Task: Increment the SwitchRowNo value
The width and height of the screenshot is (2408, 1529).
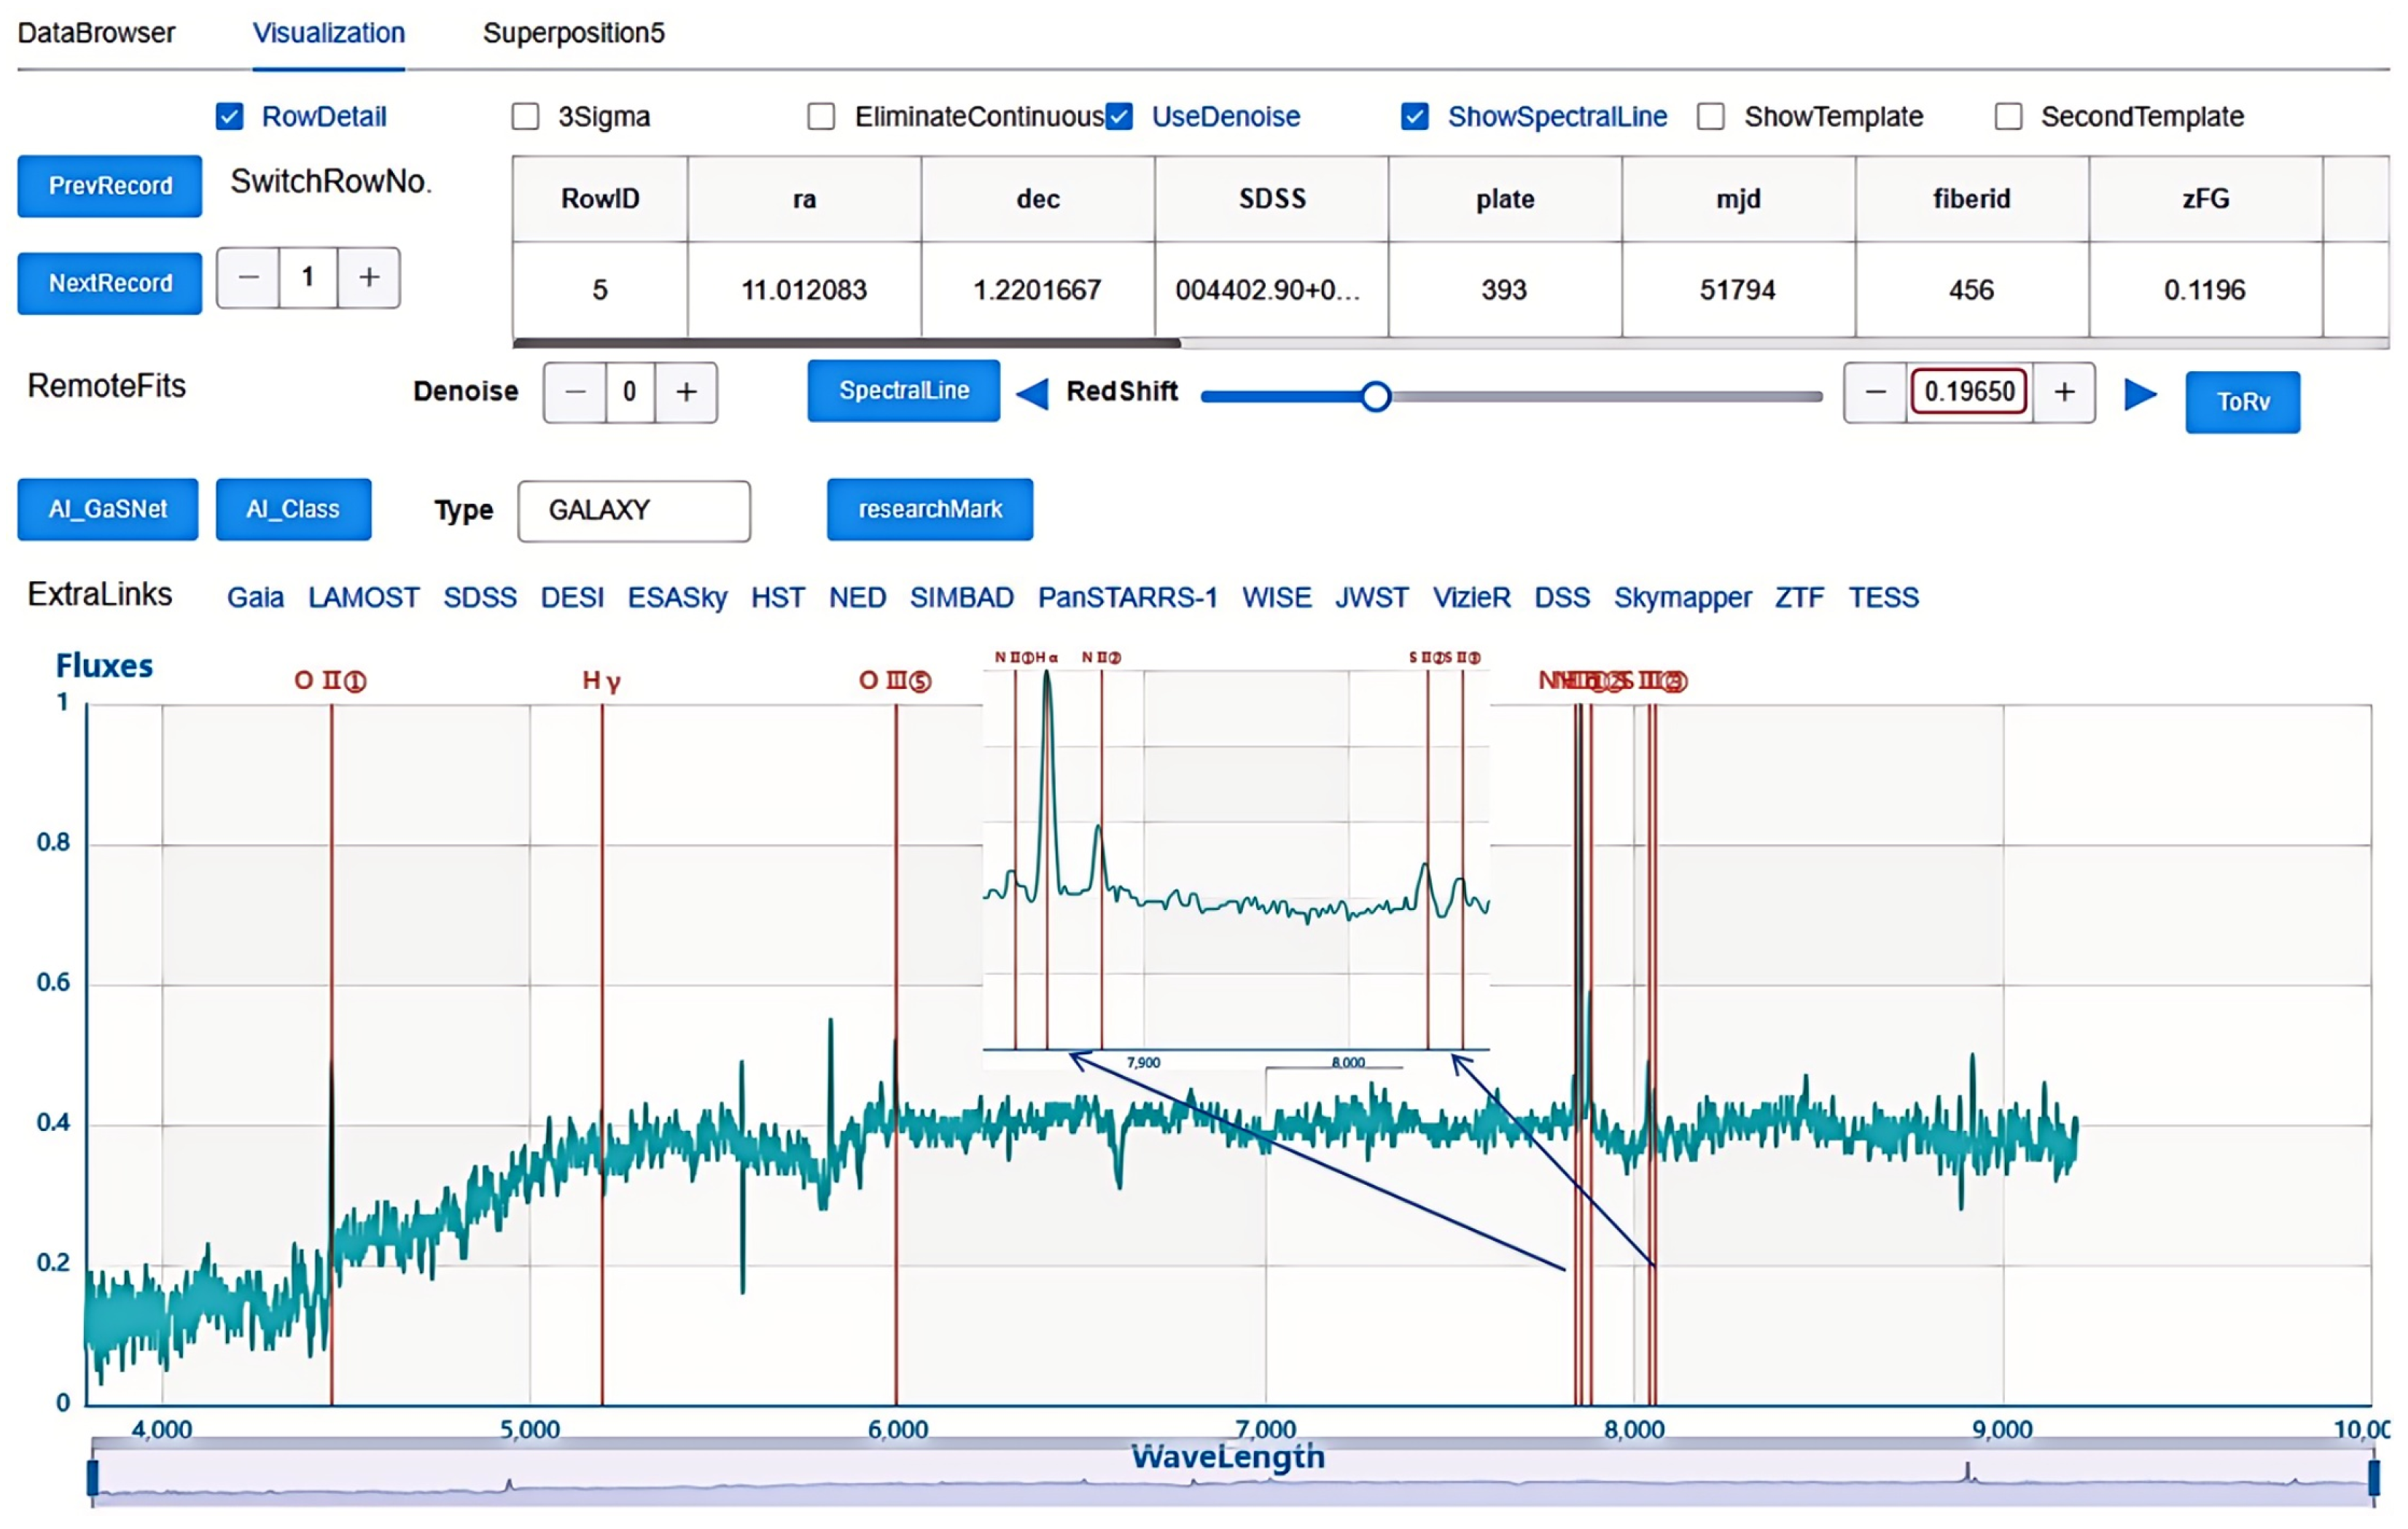Action: pyautogui.click(x=369, y=277)
